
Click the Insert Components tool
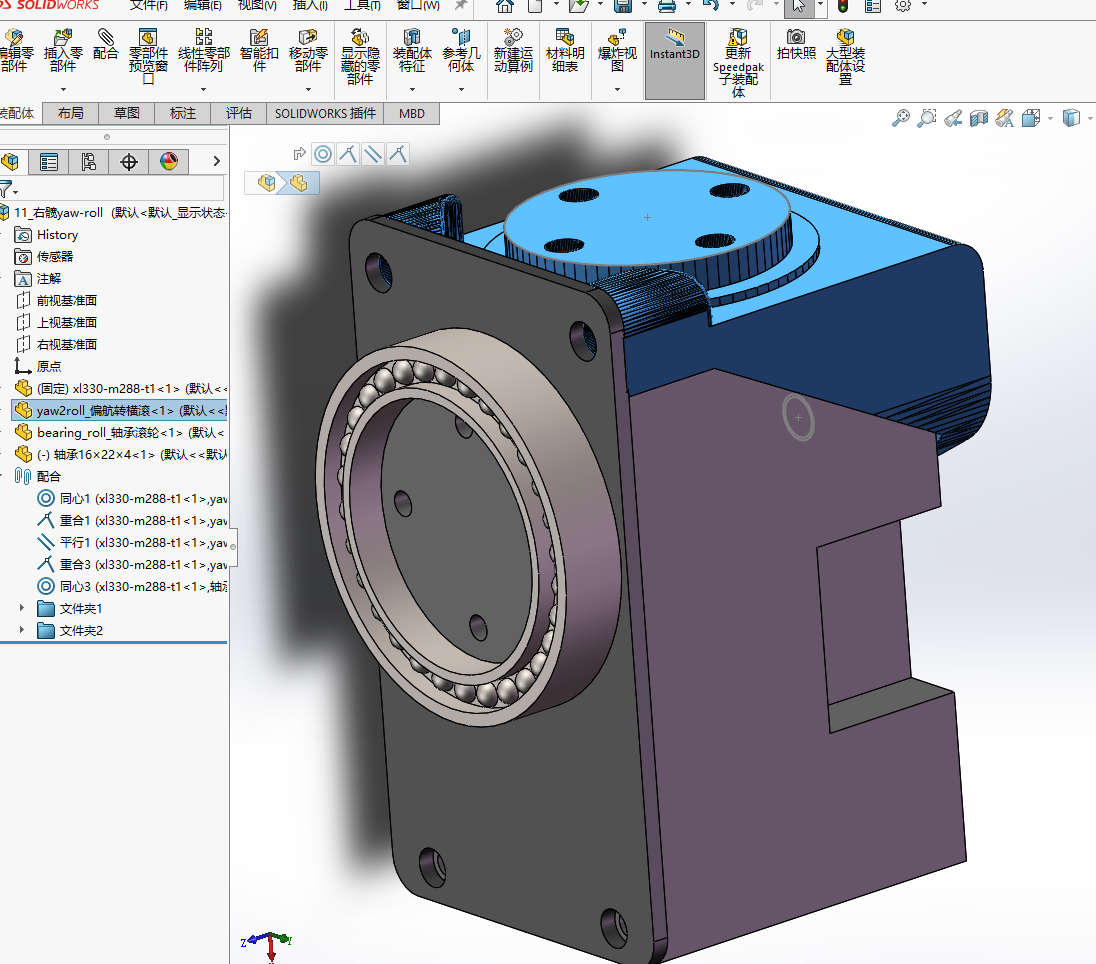tap(63, 50)
